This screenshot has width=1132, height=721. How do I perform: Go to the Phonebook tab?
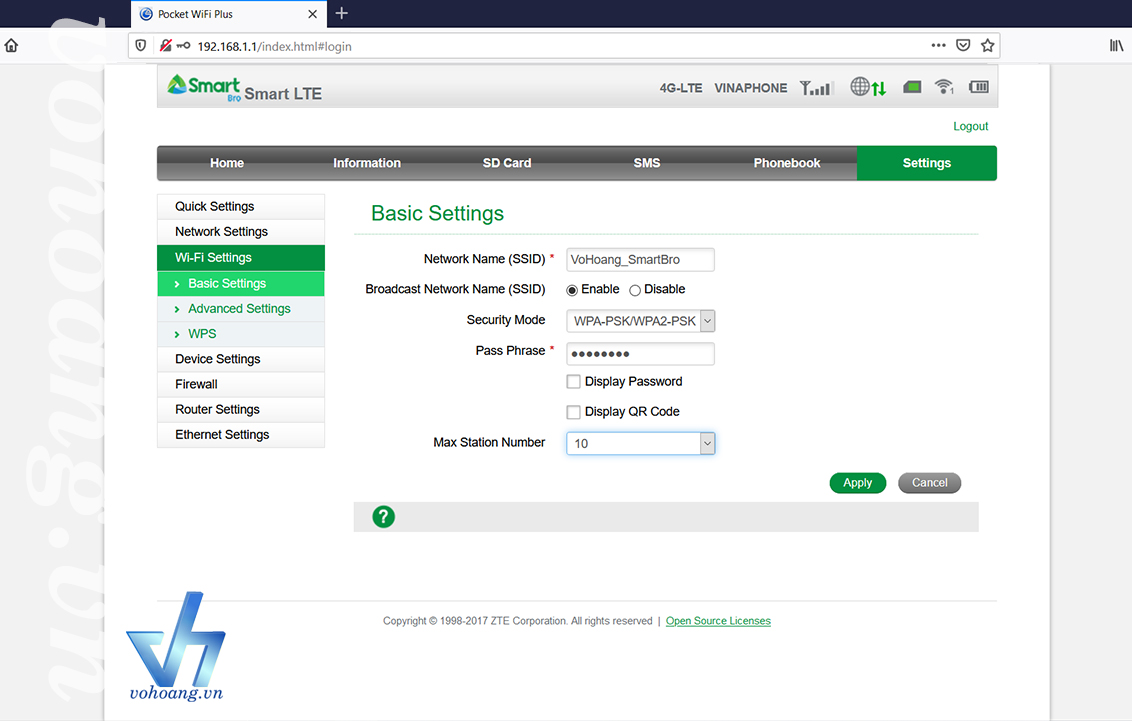point(787,163)
